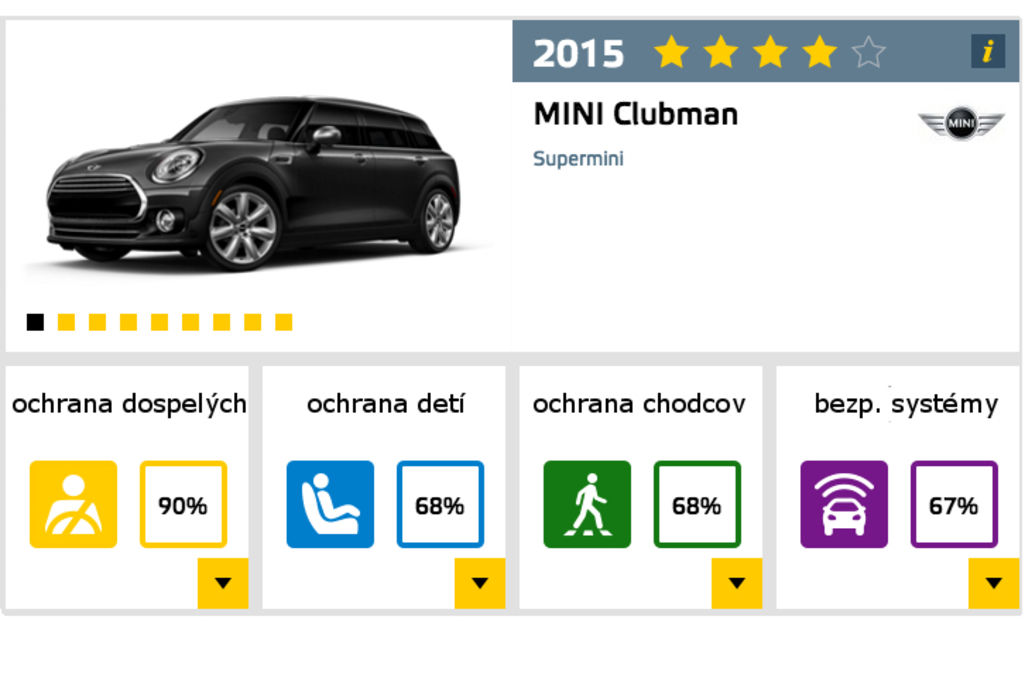Click the MINI Clubman title
The height and width of the screenshot is (684, 1024).
point(635,114)
